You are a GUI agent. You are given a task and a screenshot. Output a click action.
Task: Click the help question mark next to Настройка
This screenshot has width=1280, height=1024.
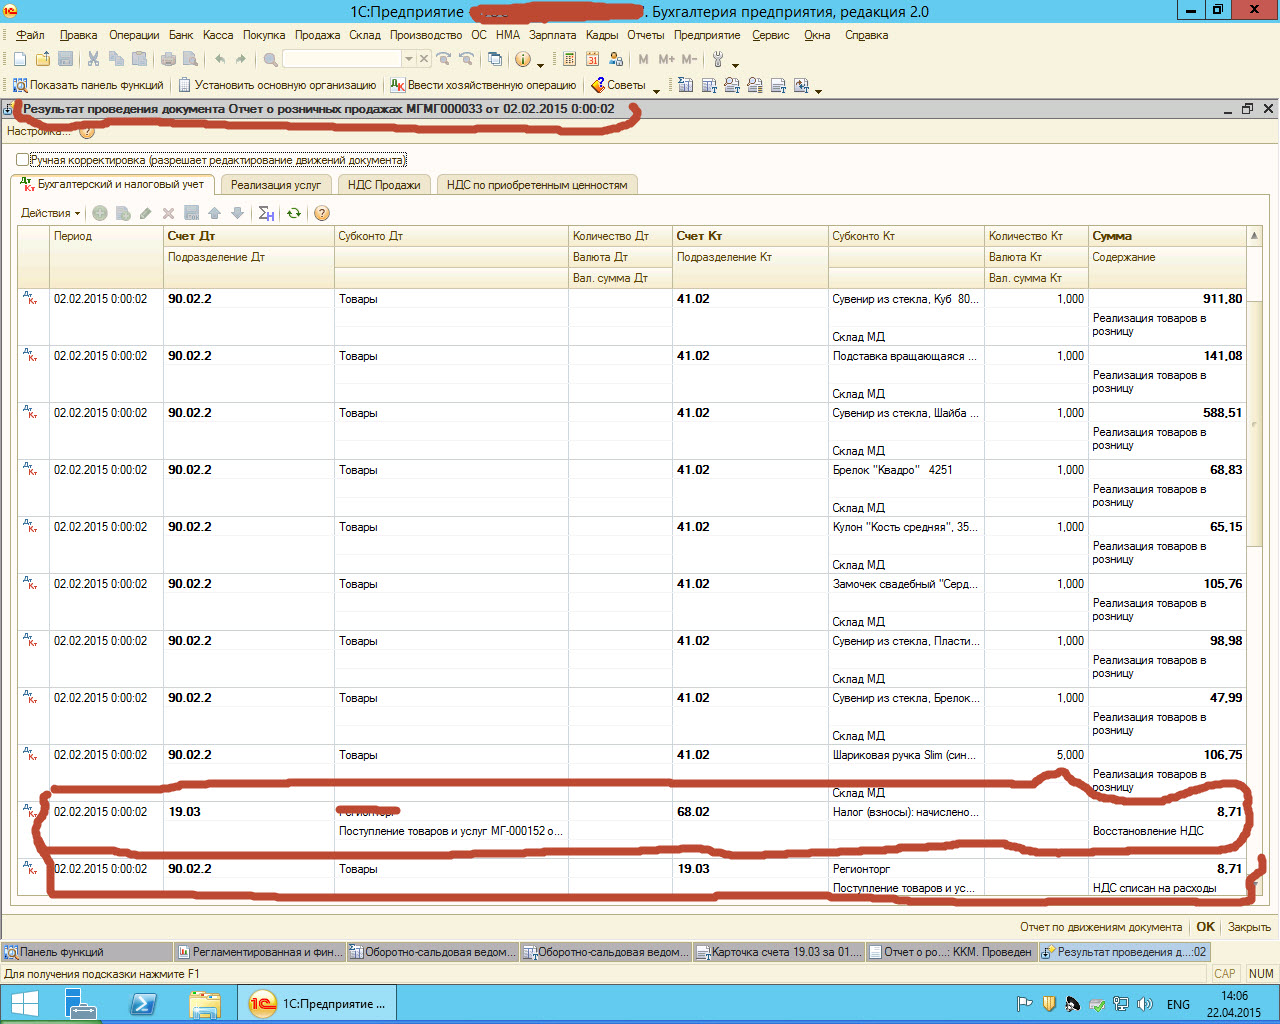(x=87, y=131)
